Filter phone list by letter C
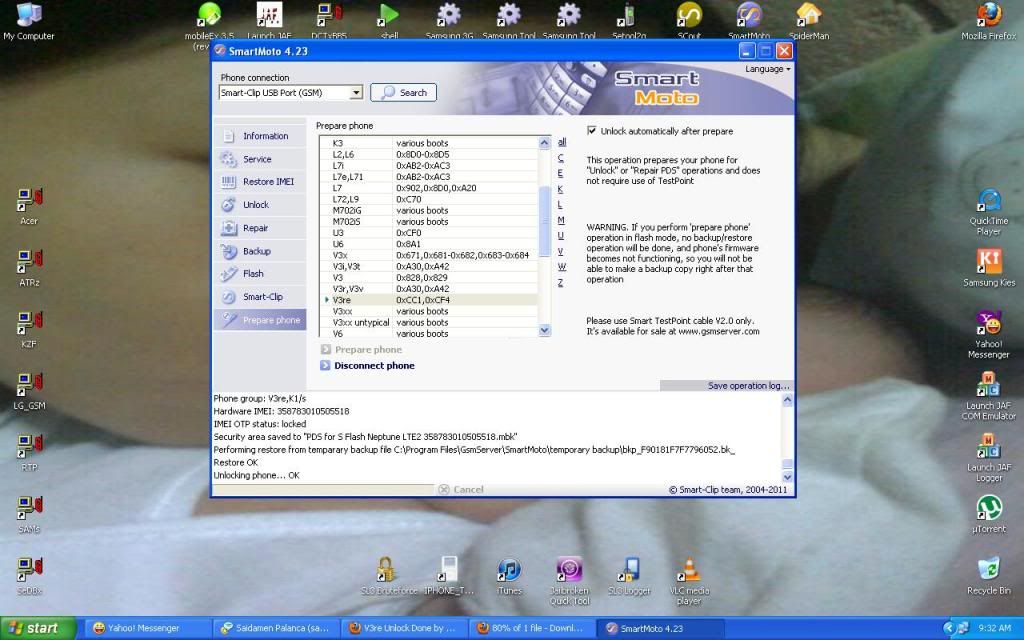The width and height of the screenshot is (1024, 640). tap(560, 158)
